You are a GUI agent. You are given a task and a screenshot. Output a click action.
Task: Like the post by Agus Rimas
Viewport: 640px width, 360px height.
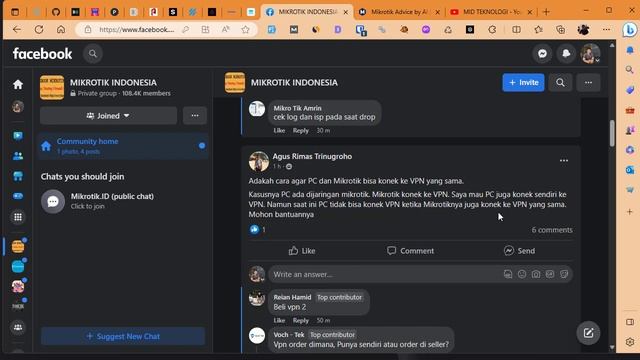pos(302,251)
